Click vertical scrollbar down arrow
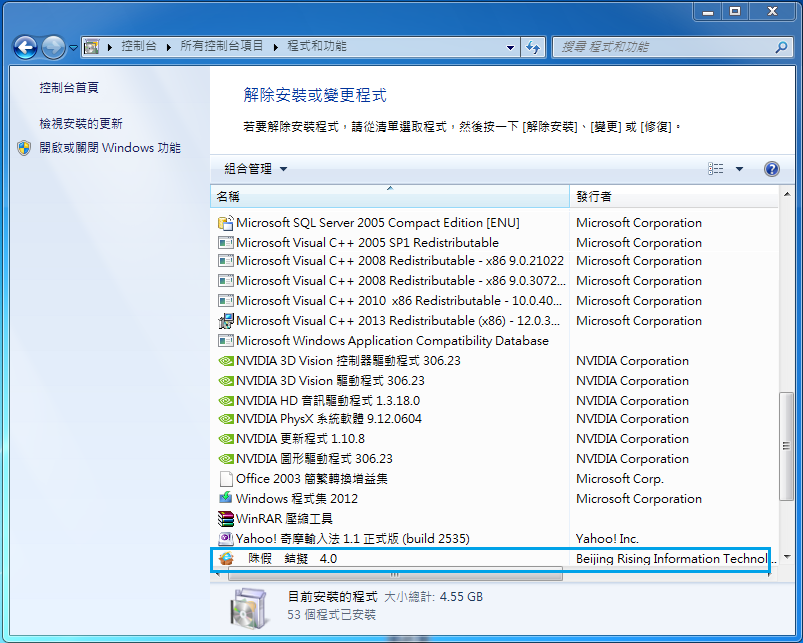 tap(787, 557)
